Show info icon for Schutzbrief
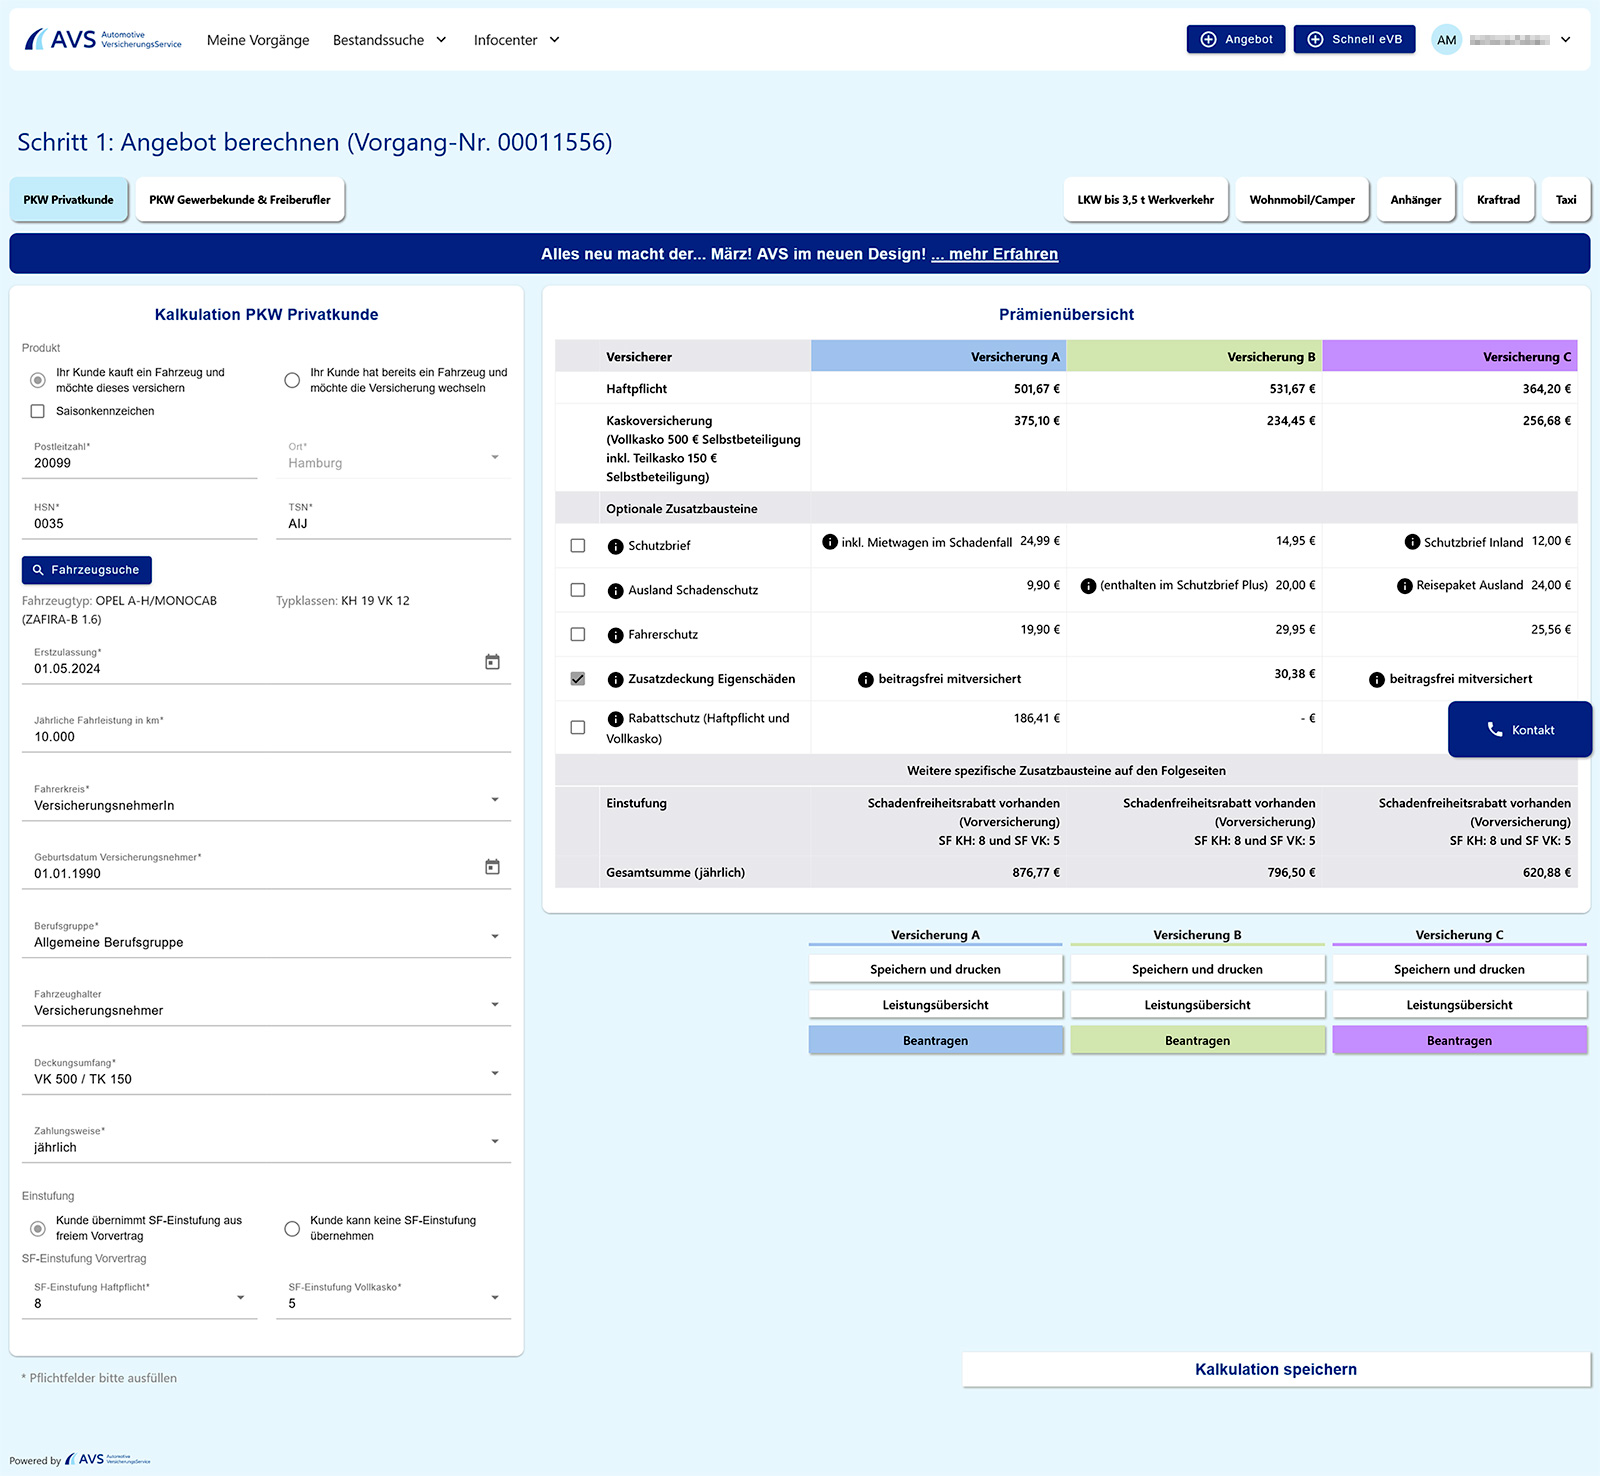 (x=616, y=546)
